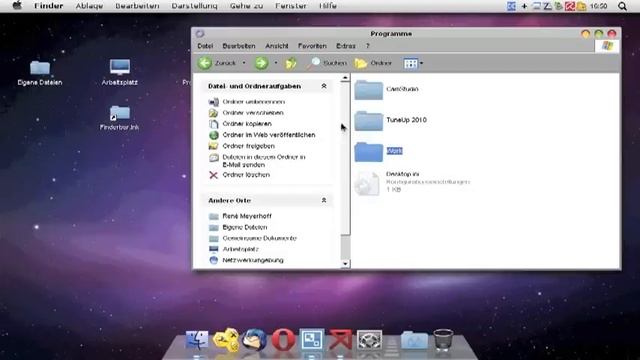Click the blue window icon in dock

pyautogui.click(x=312, y=340)
